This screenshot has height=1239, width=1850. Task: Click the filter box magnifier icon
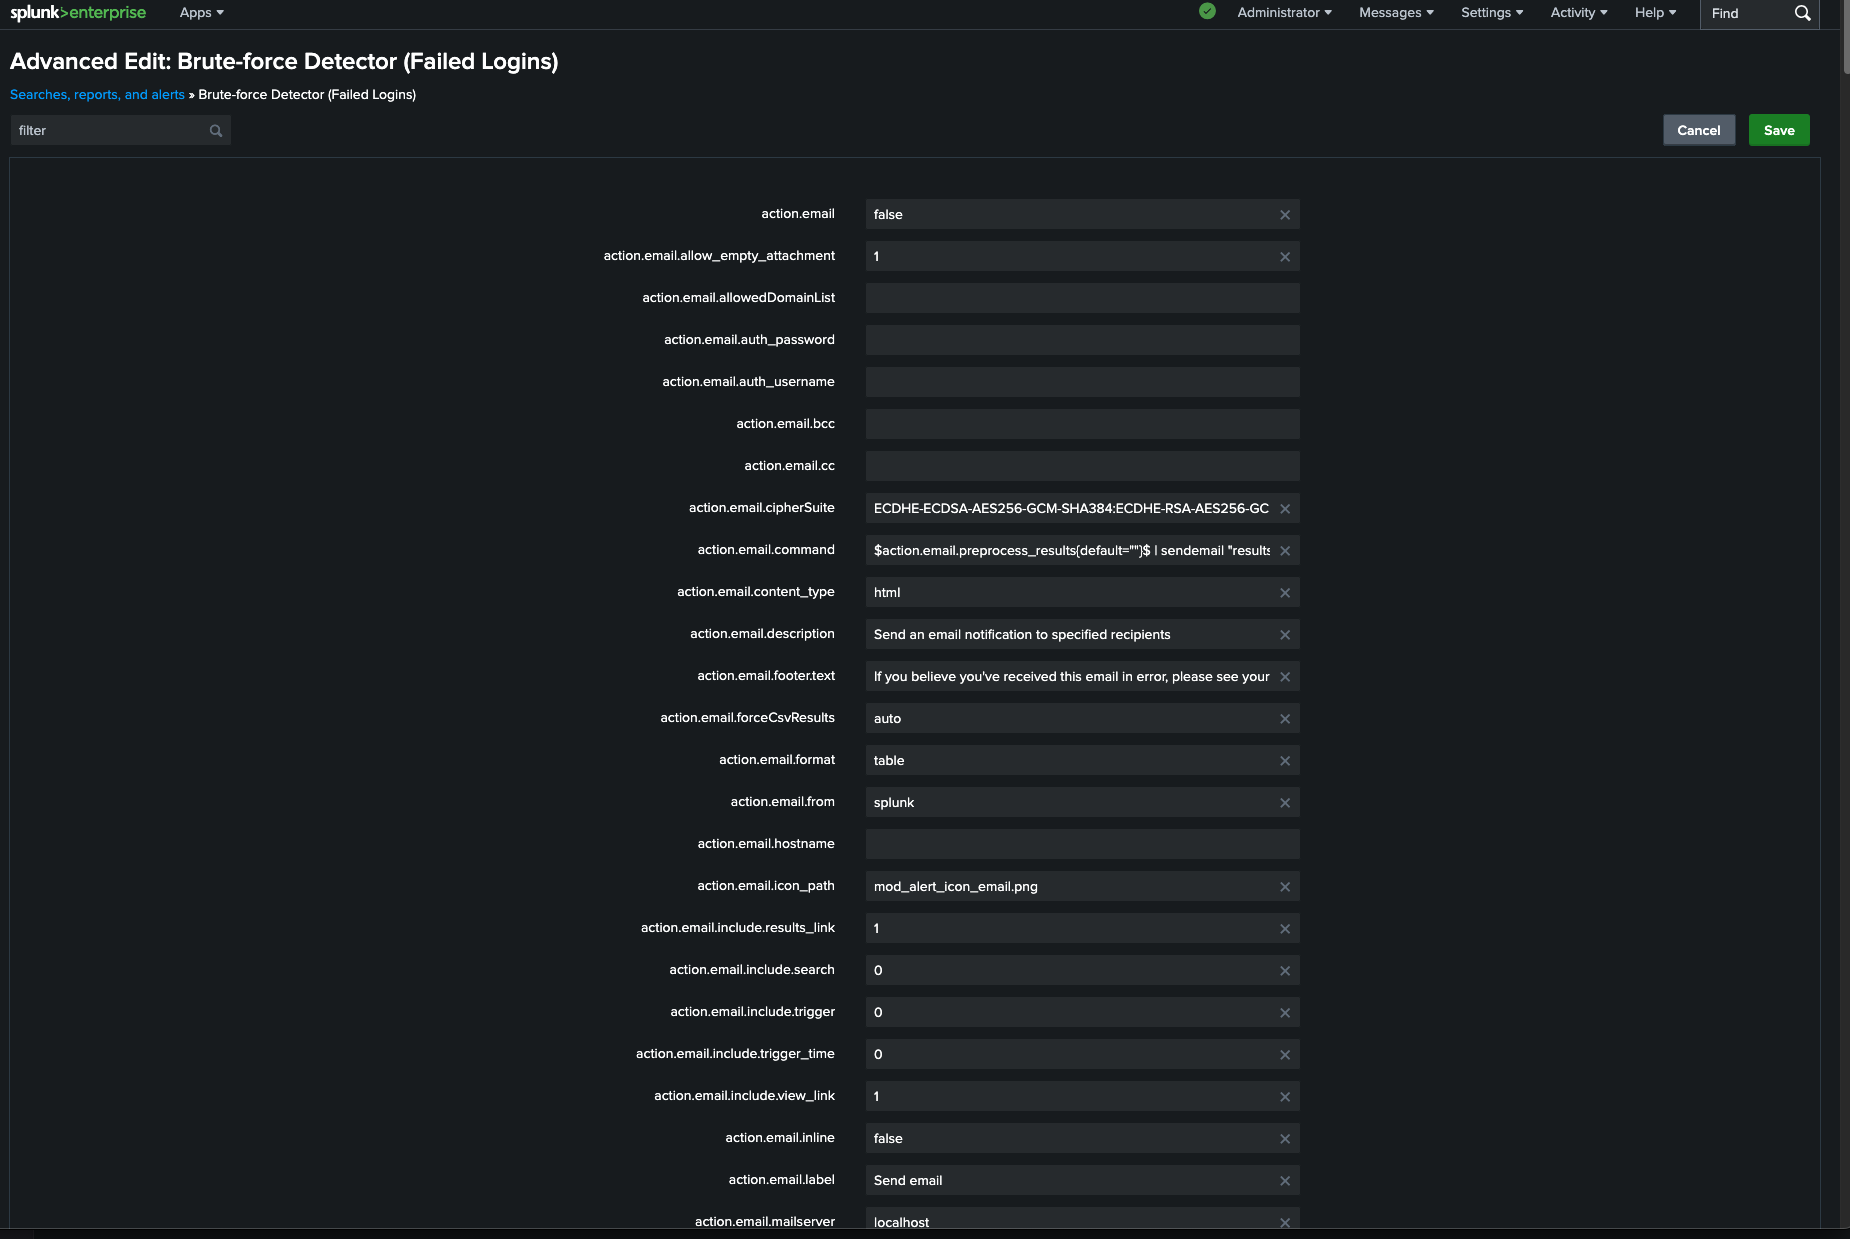tap(216, 131)
